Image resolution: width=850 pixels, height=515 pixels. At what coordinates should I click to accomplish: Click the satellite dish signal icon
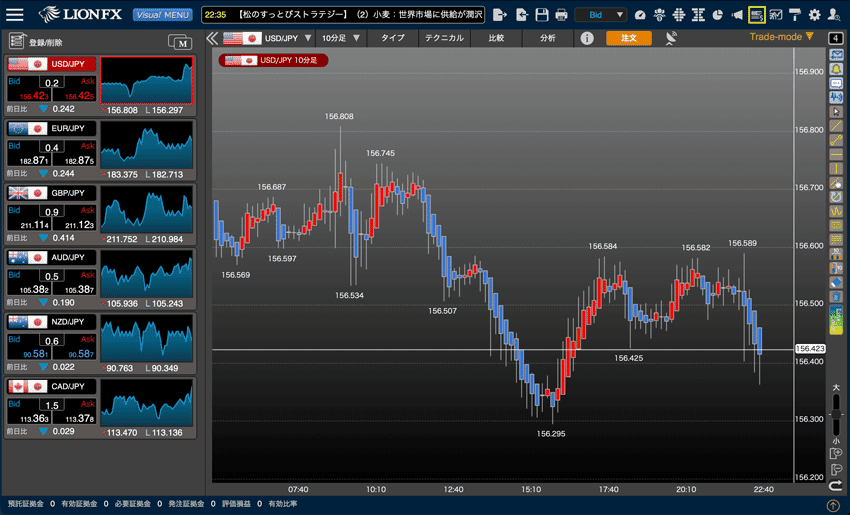(671, 38)
